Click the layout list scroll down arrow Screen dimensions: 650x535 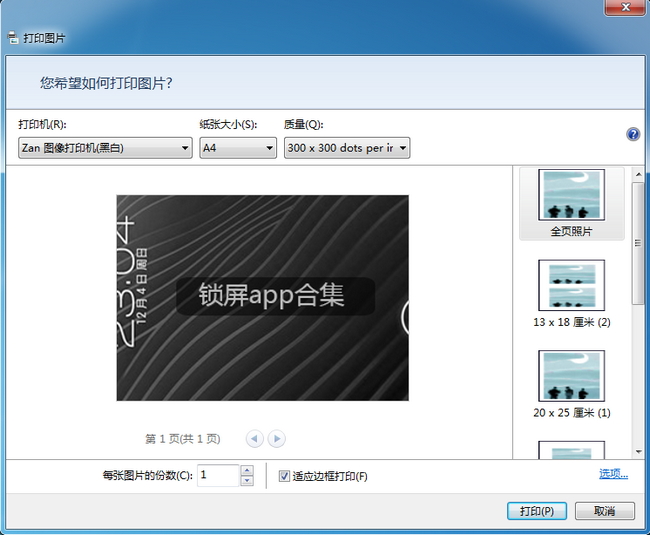tap(638, 452)
